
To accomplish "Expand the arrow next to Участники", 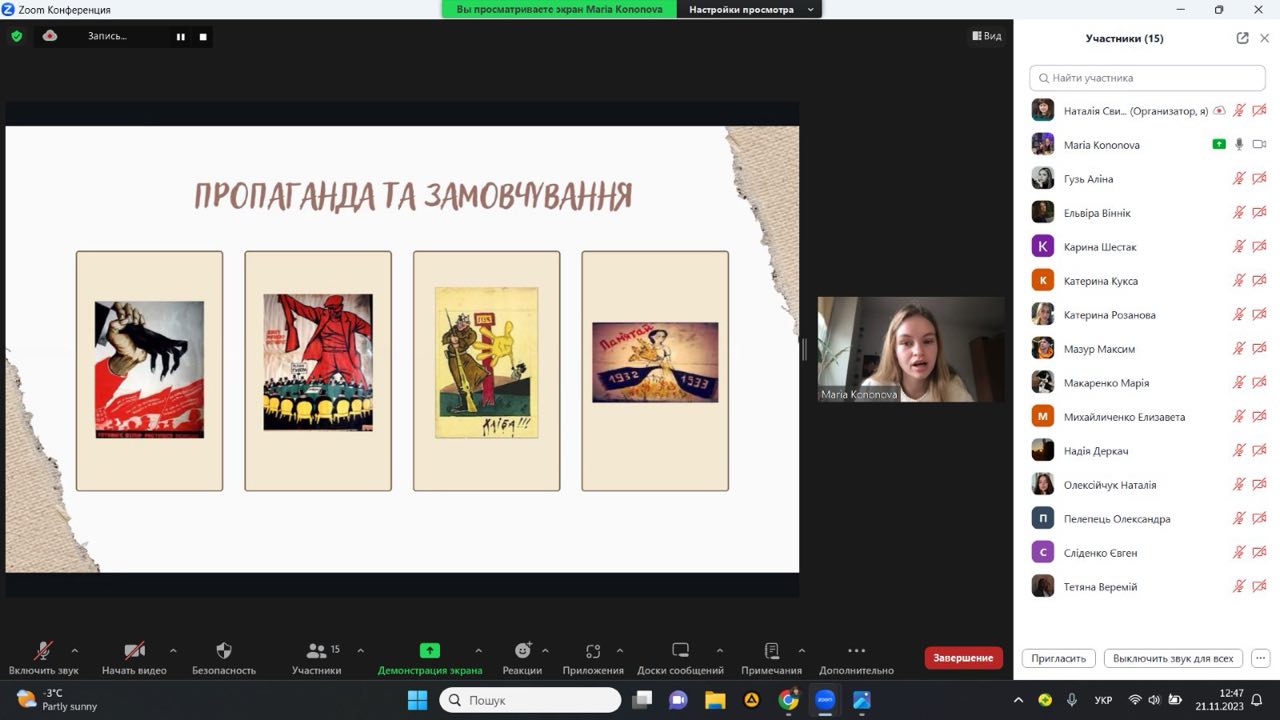I will [x=360, y=650].
